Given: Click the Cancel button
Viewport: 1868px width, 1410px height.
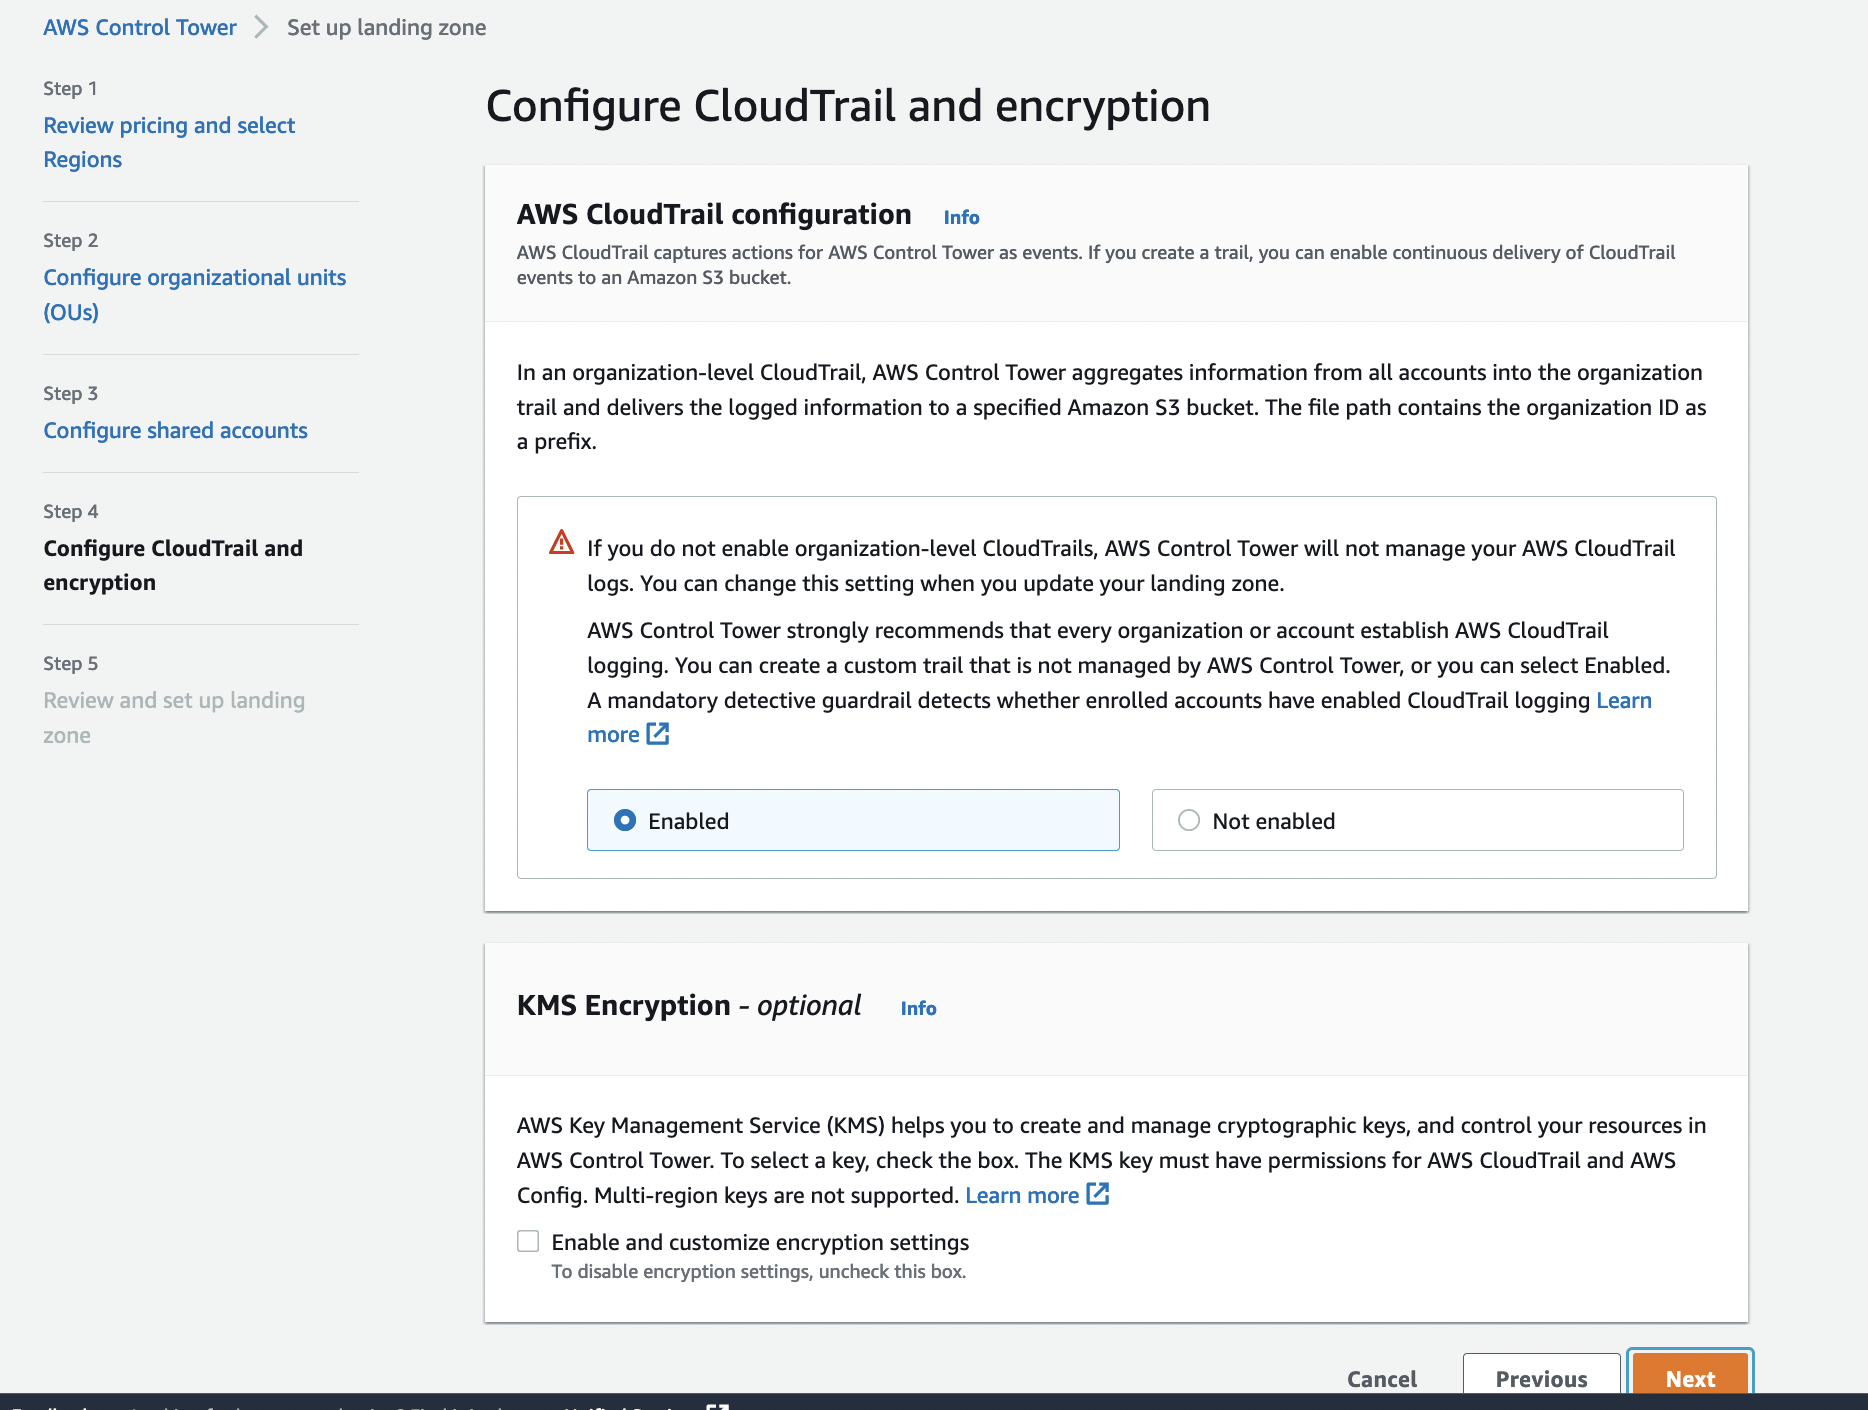Looking at the screenshot, I should click(x=1382, y=1378).
